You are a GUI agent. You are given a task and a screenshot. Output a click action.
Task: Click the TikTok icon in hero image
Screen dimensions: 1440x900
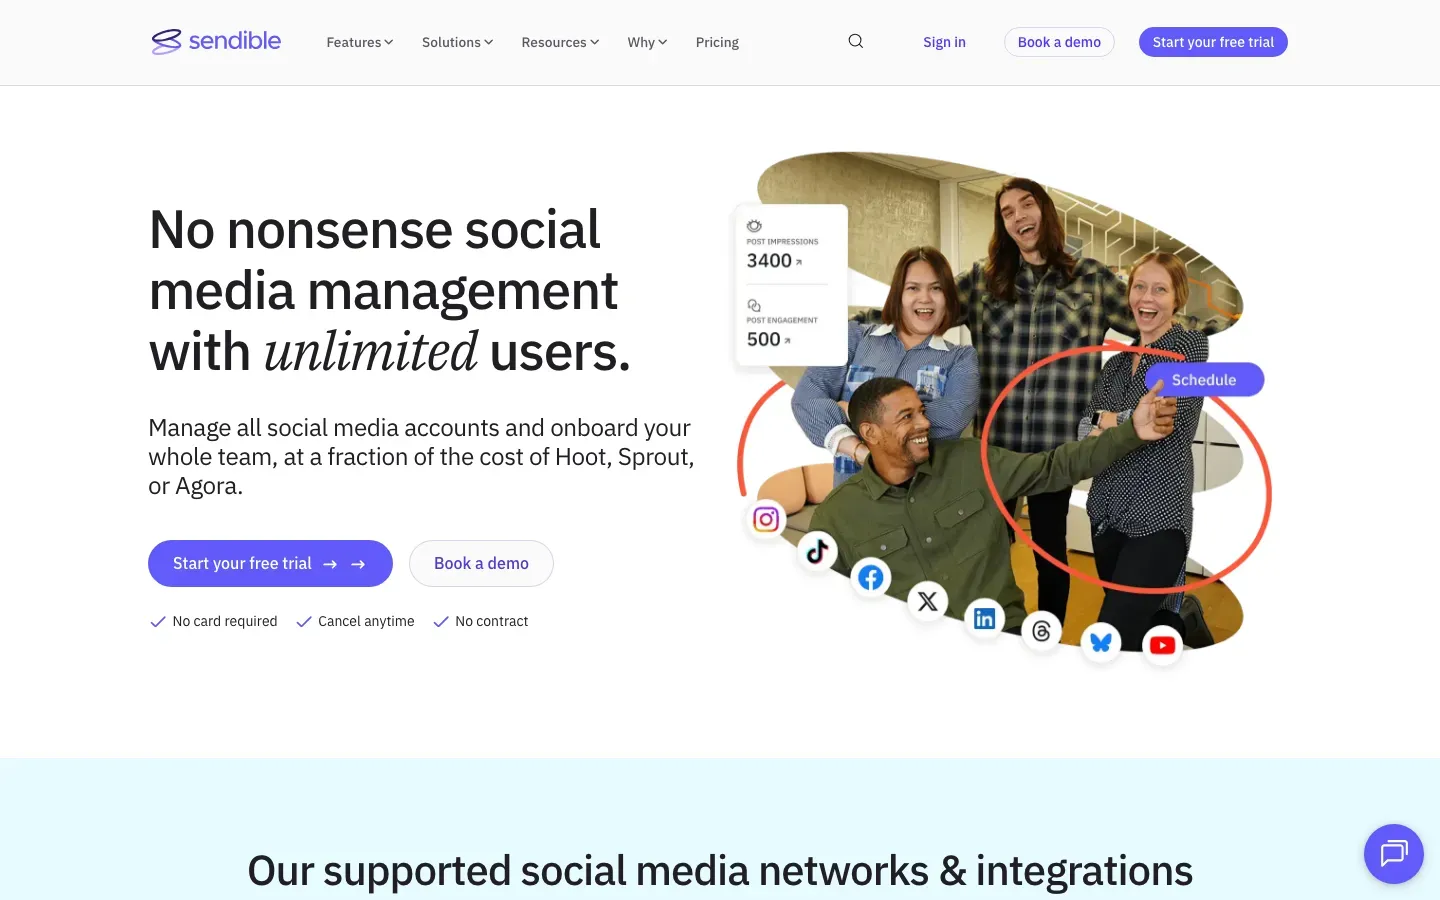(x=817, y=551)
